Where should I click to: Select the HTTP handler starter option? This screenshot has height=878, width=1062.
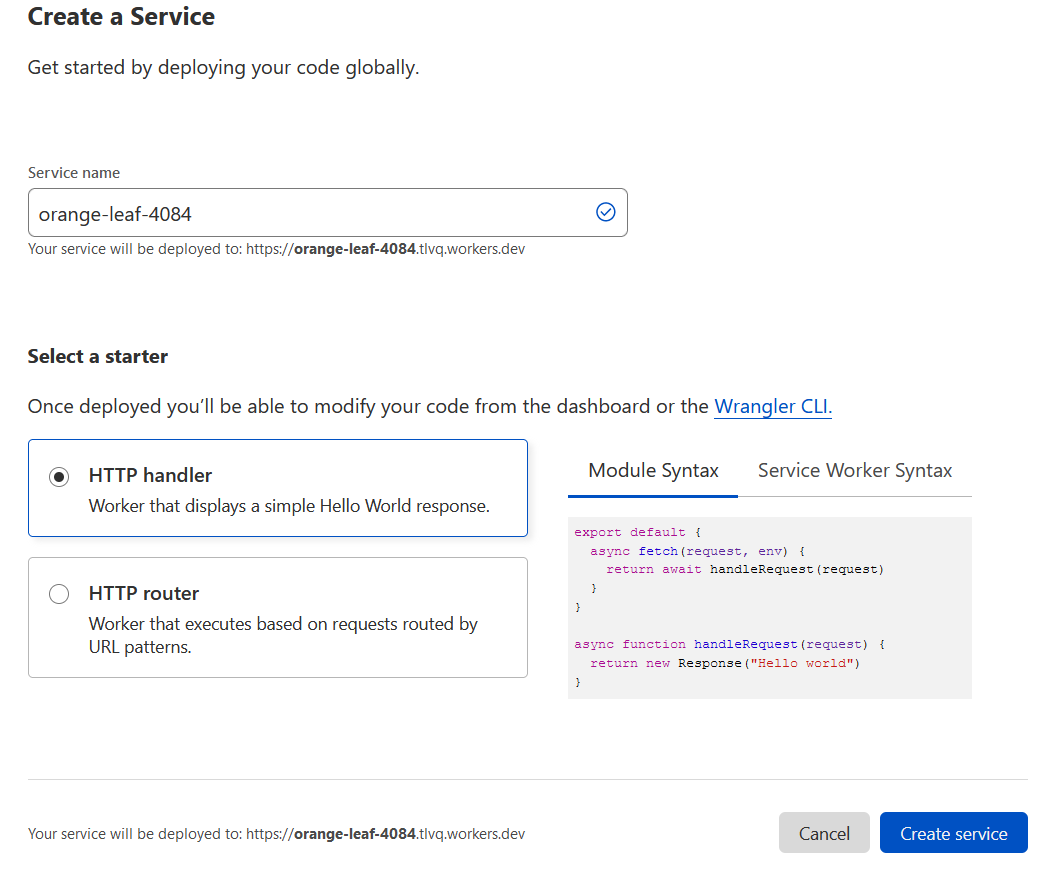[58, 476]
